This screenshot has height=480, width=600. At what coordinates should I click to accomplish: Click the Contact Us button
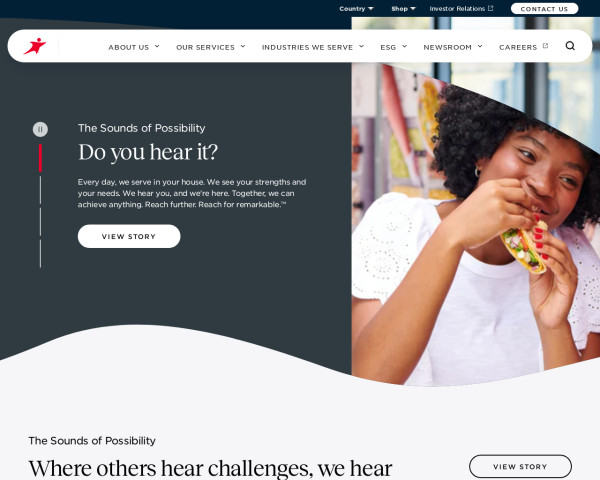[544, 8]
